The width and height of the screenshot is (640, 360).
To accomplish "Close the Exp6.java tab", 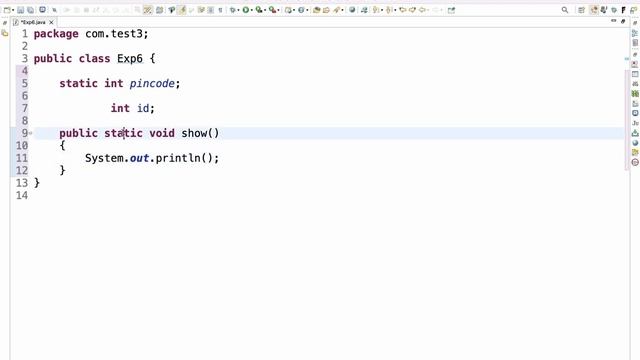I will tap(51, 22).
